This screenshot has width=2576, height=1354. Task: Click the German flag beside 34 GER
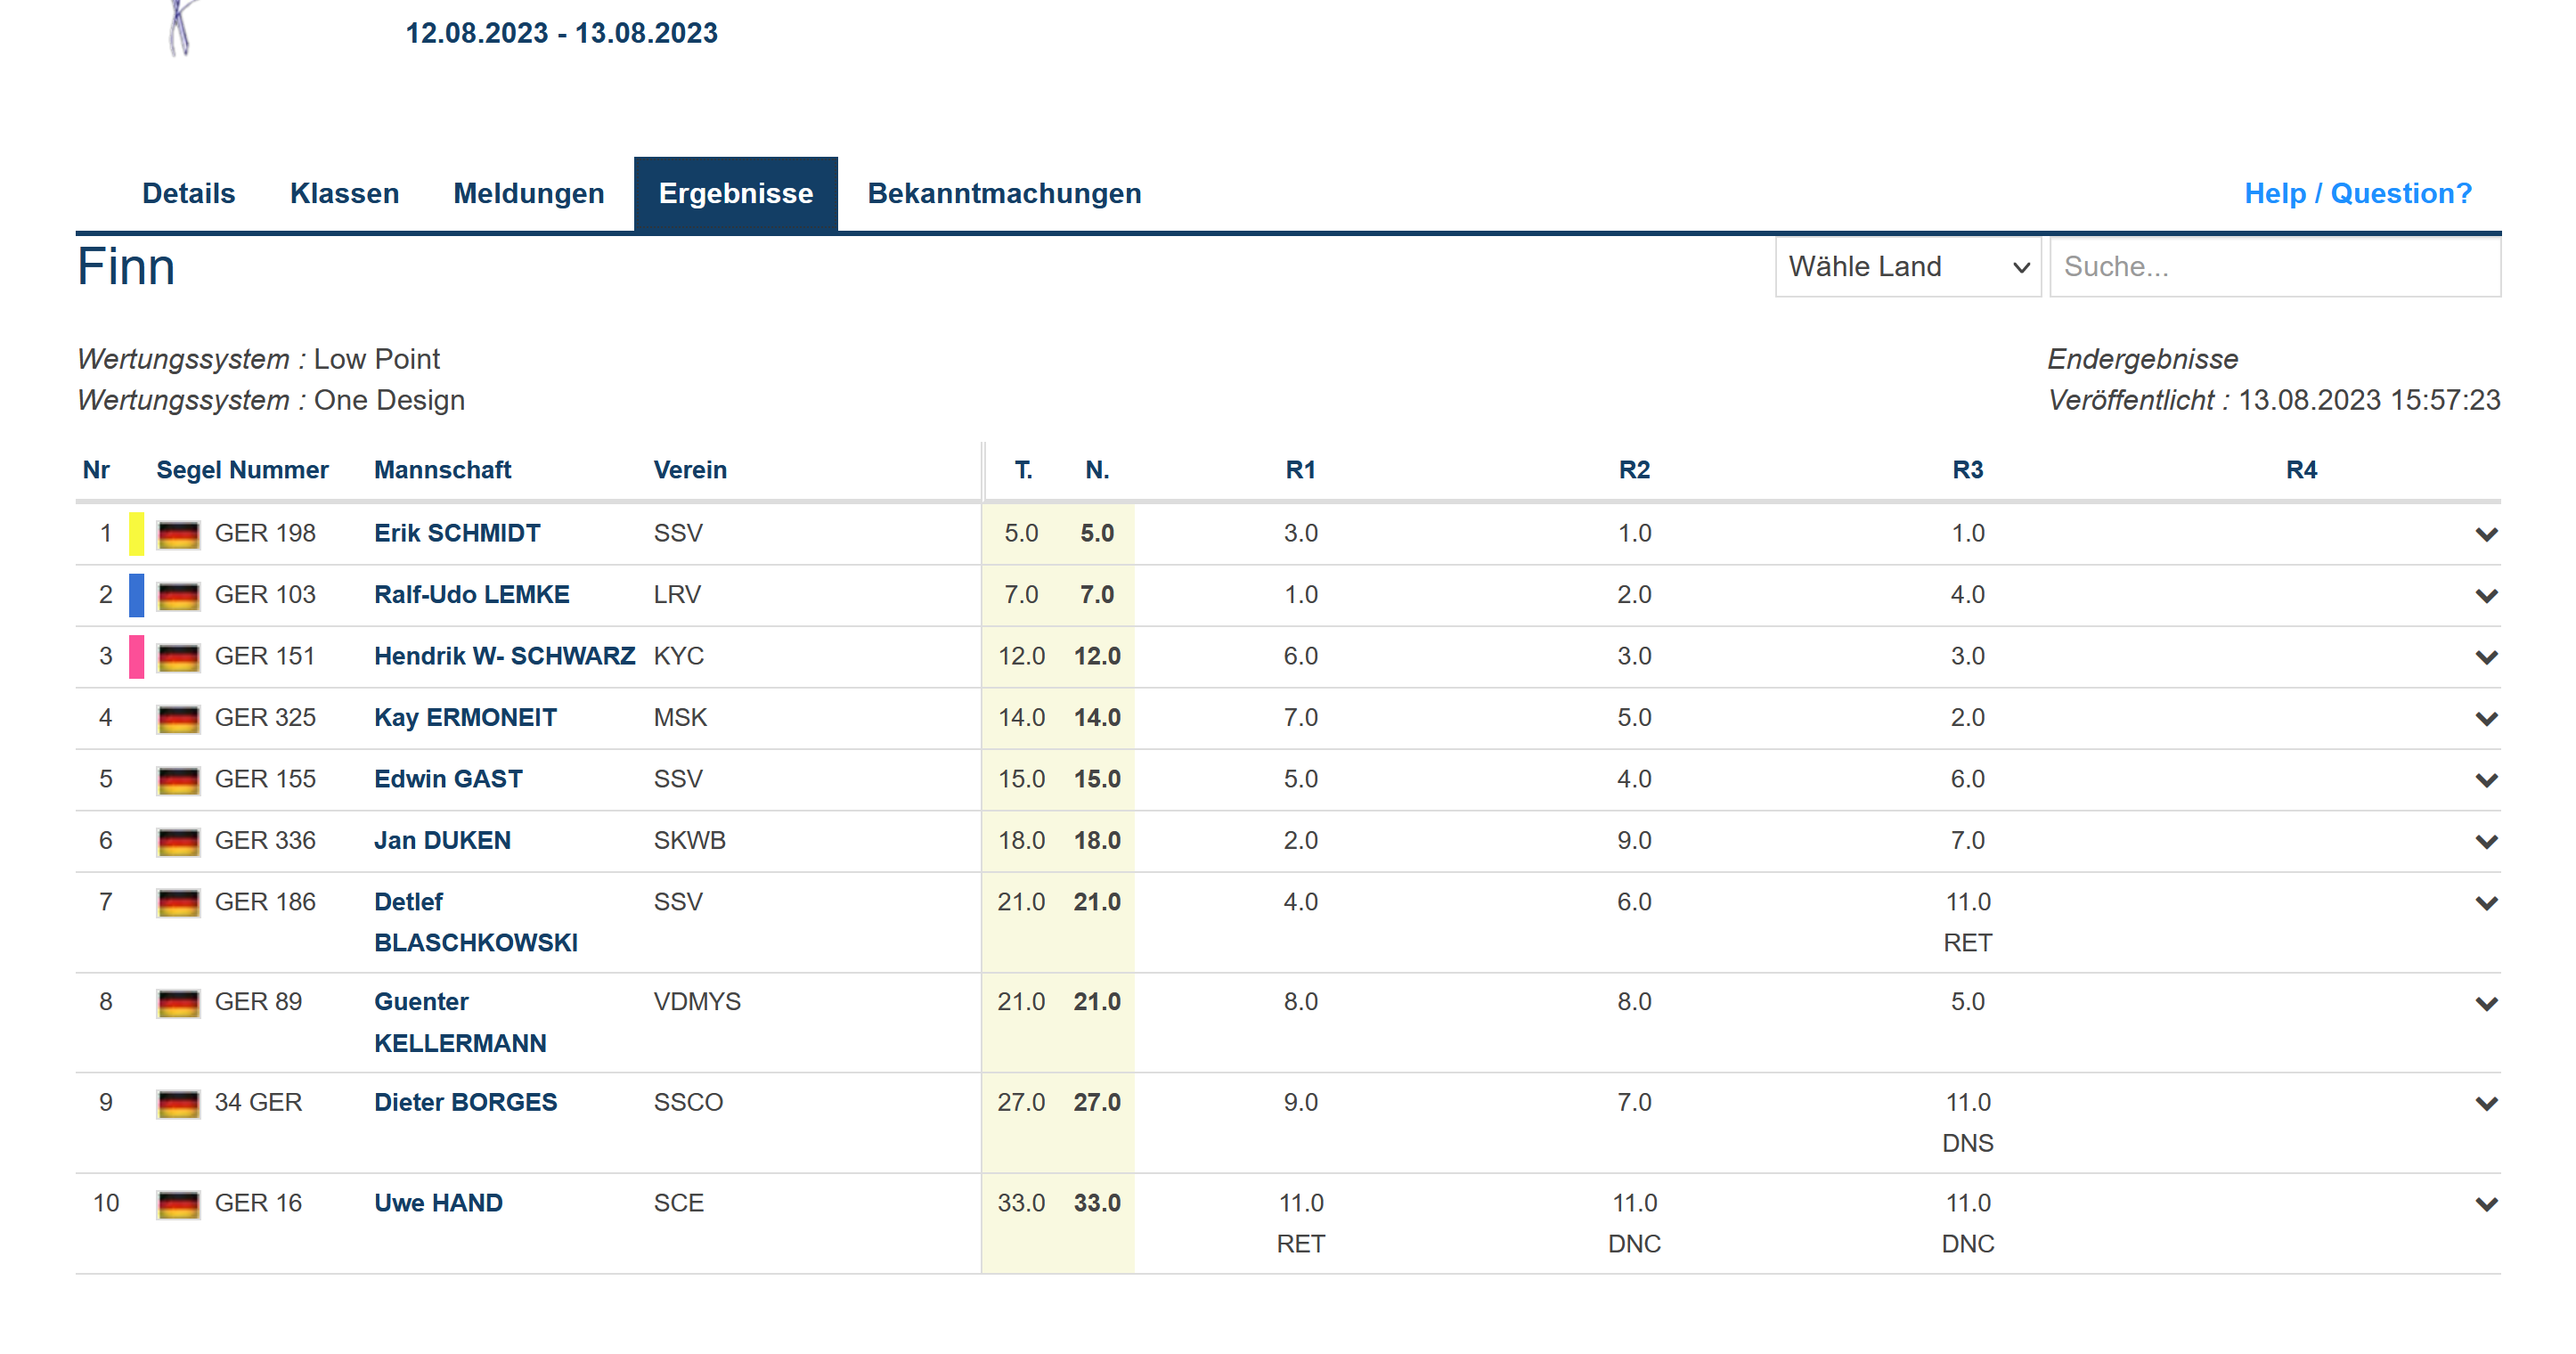coord(178,1104)
